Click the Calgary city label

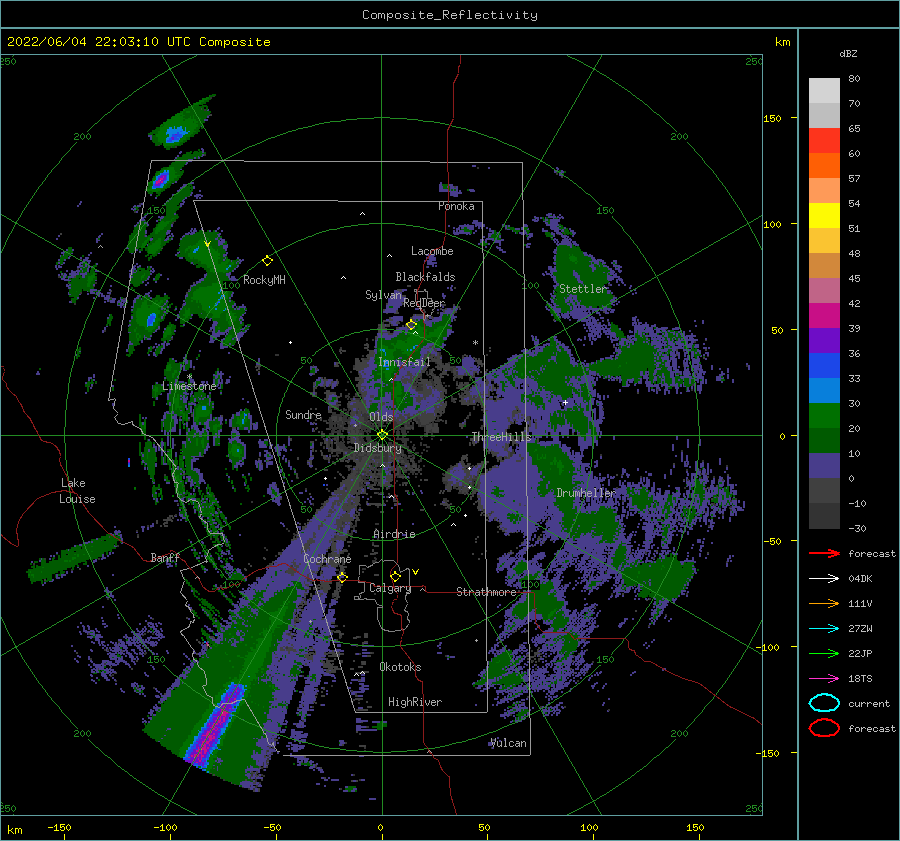(390, 588)
